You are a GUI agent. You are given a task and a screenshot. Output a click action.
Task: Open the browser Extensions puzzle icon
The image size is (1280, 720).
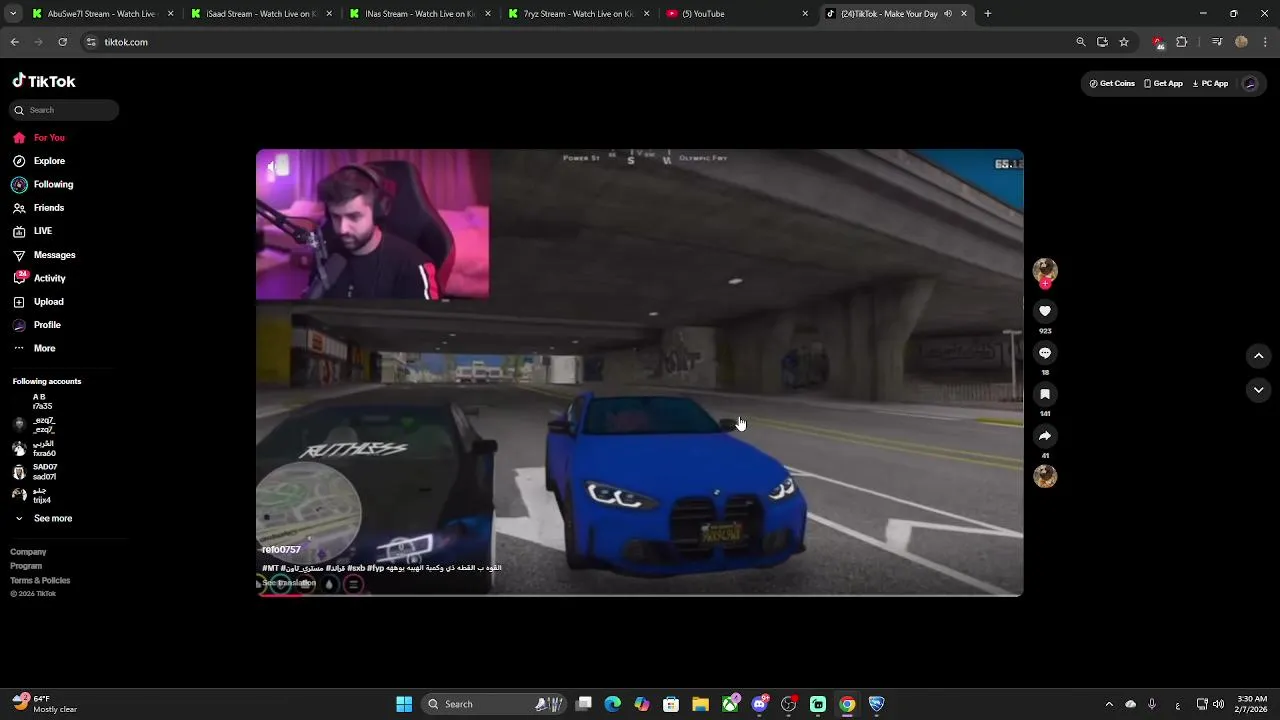coord(1182,42)
